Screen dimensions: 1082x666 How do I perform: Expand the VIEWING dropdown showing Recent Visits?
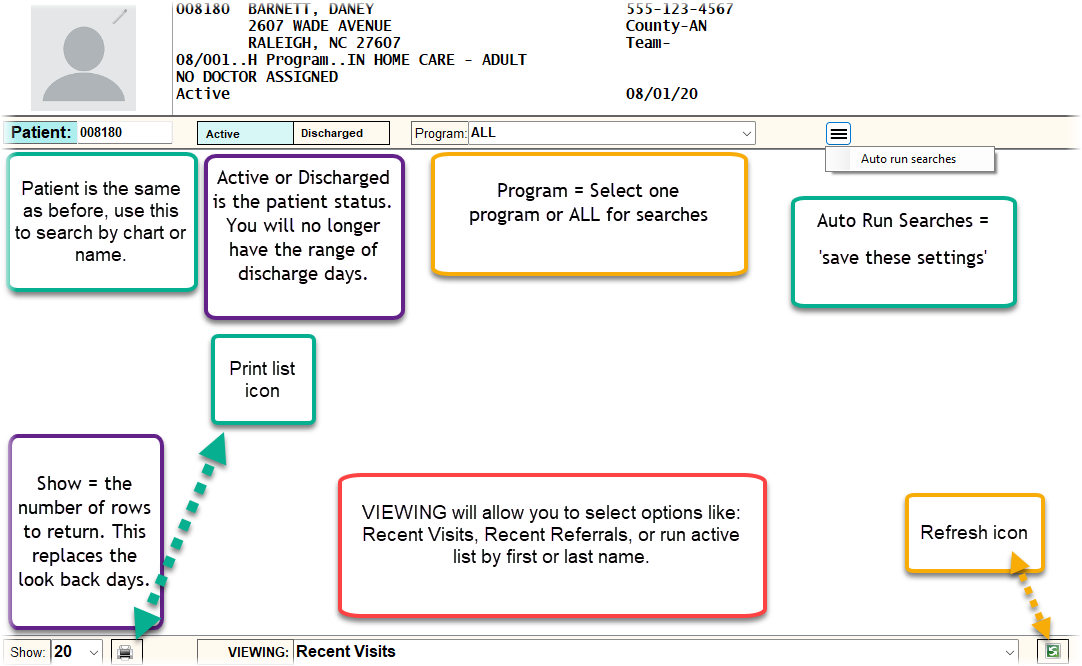[655, 652]
